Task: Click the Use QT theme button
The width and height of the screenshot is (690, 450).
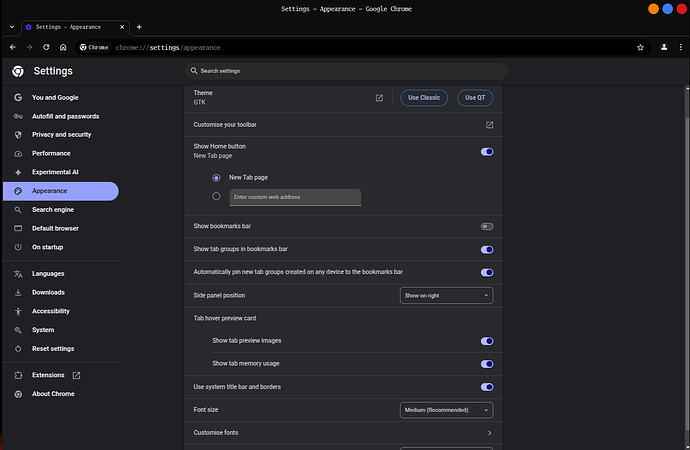Action: tap(475, 98)
